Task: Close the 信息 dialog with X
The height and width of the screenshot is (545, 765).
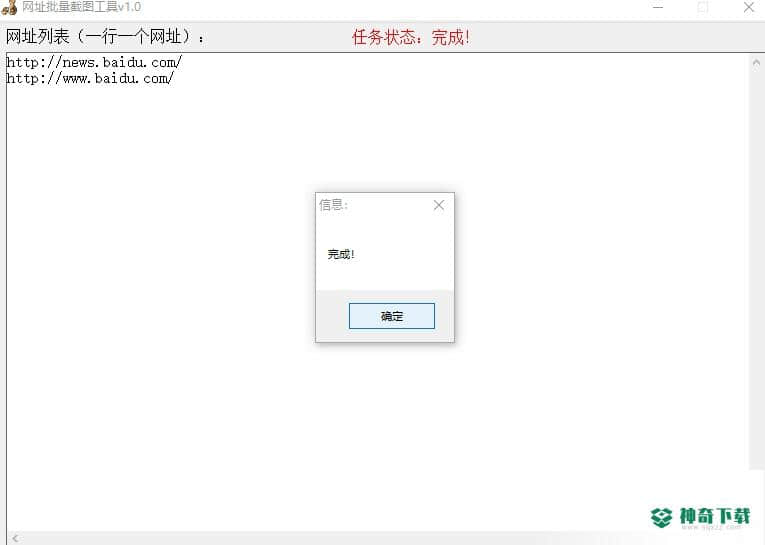Action: click(439, 205)
